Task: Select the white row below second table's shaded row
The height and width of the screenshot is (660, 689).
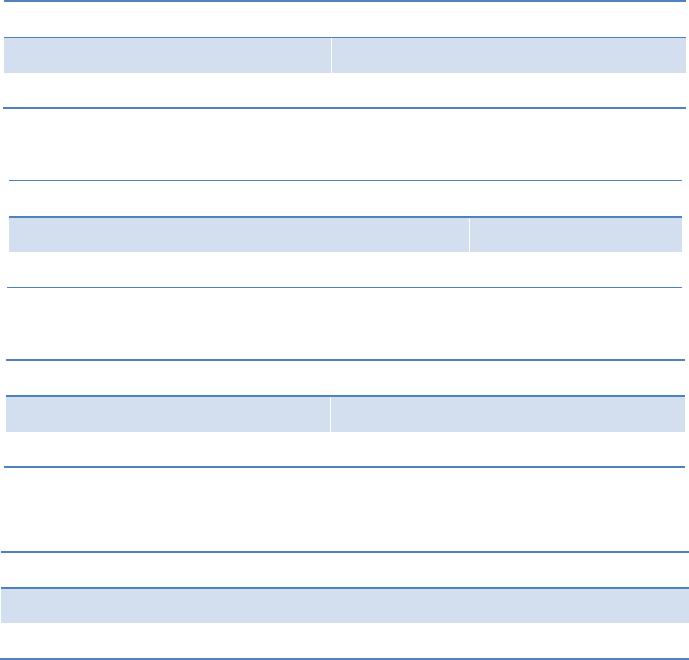Action: 345,269
